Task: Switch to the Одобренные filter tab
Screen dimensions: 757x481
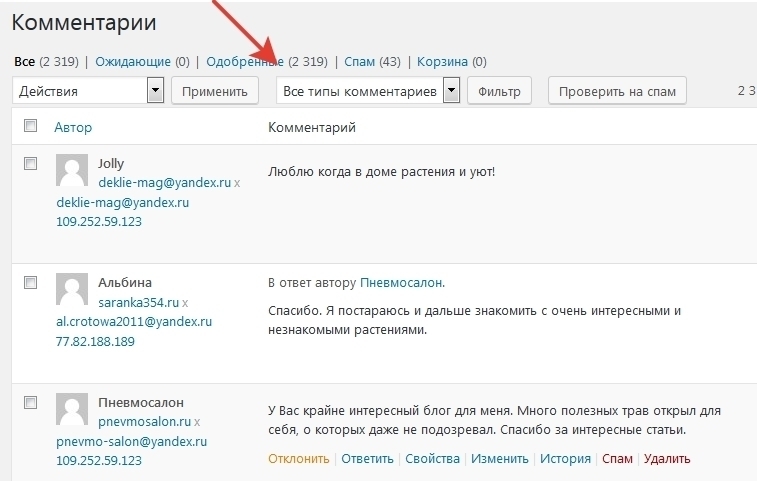Action: click(x=245, y=61)
